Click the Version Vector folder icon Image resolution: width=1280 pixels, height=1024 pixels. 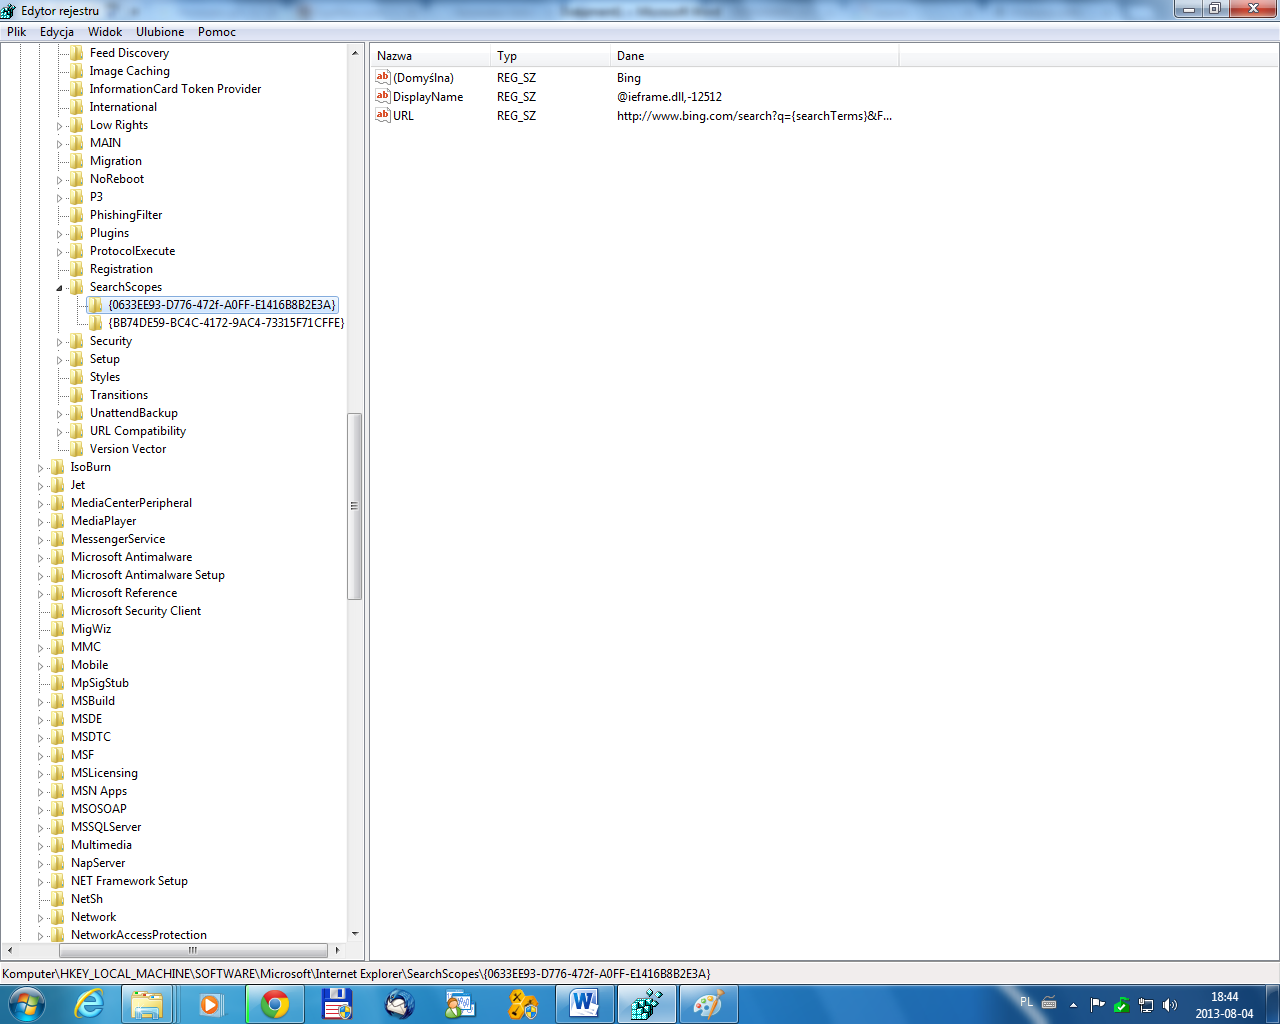(x=77, y=449)
